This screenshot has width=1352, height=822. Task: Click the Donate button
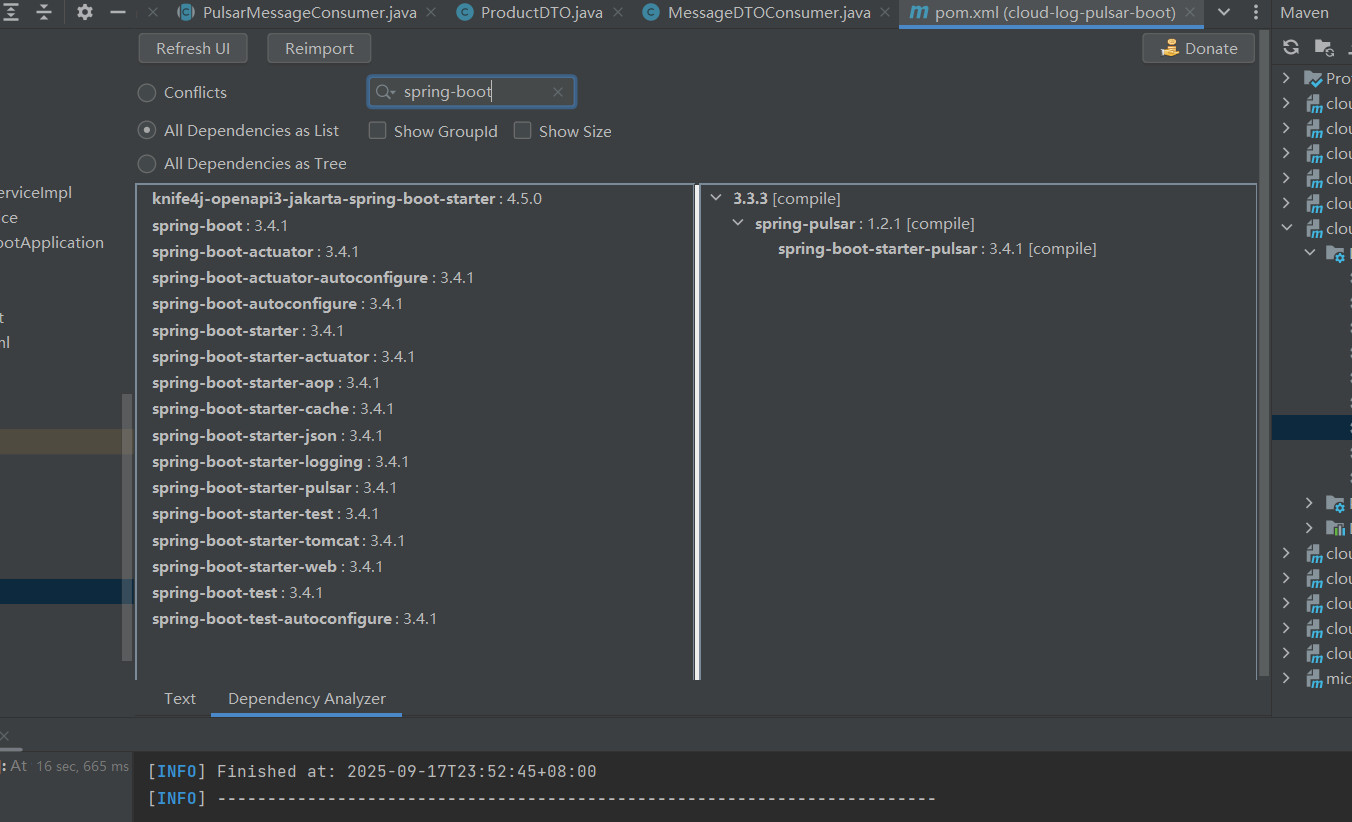point(1198,48)
